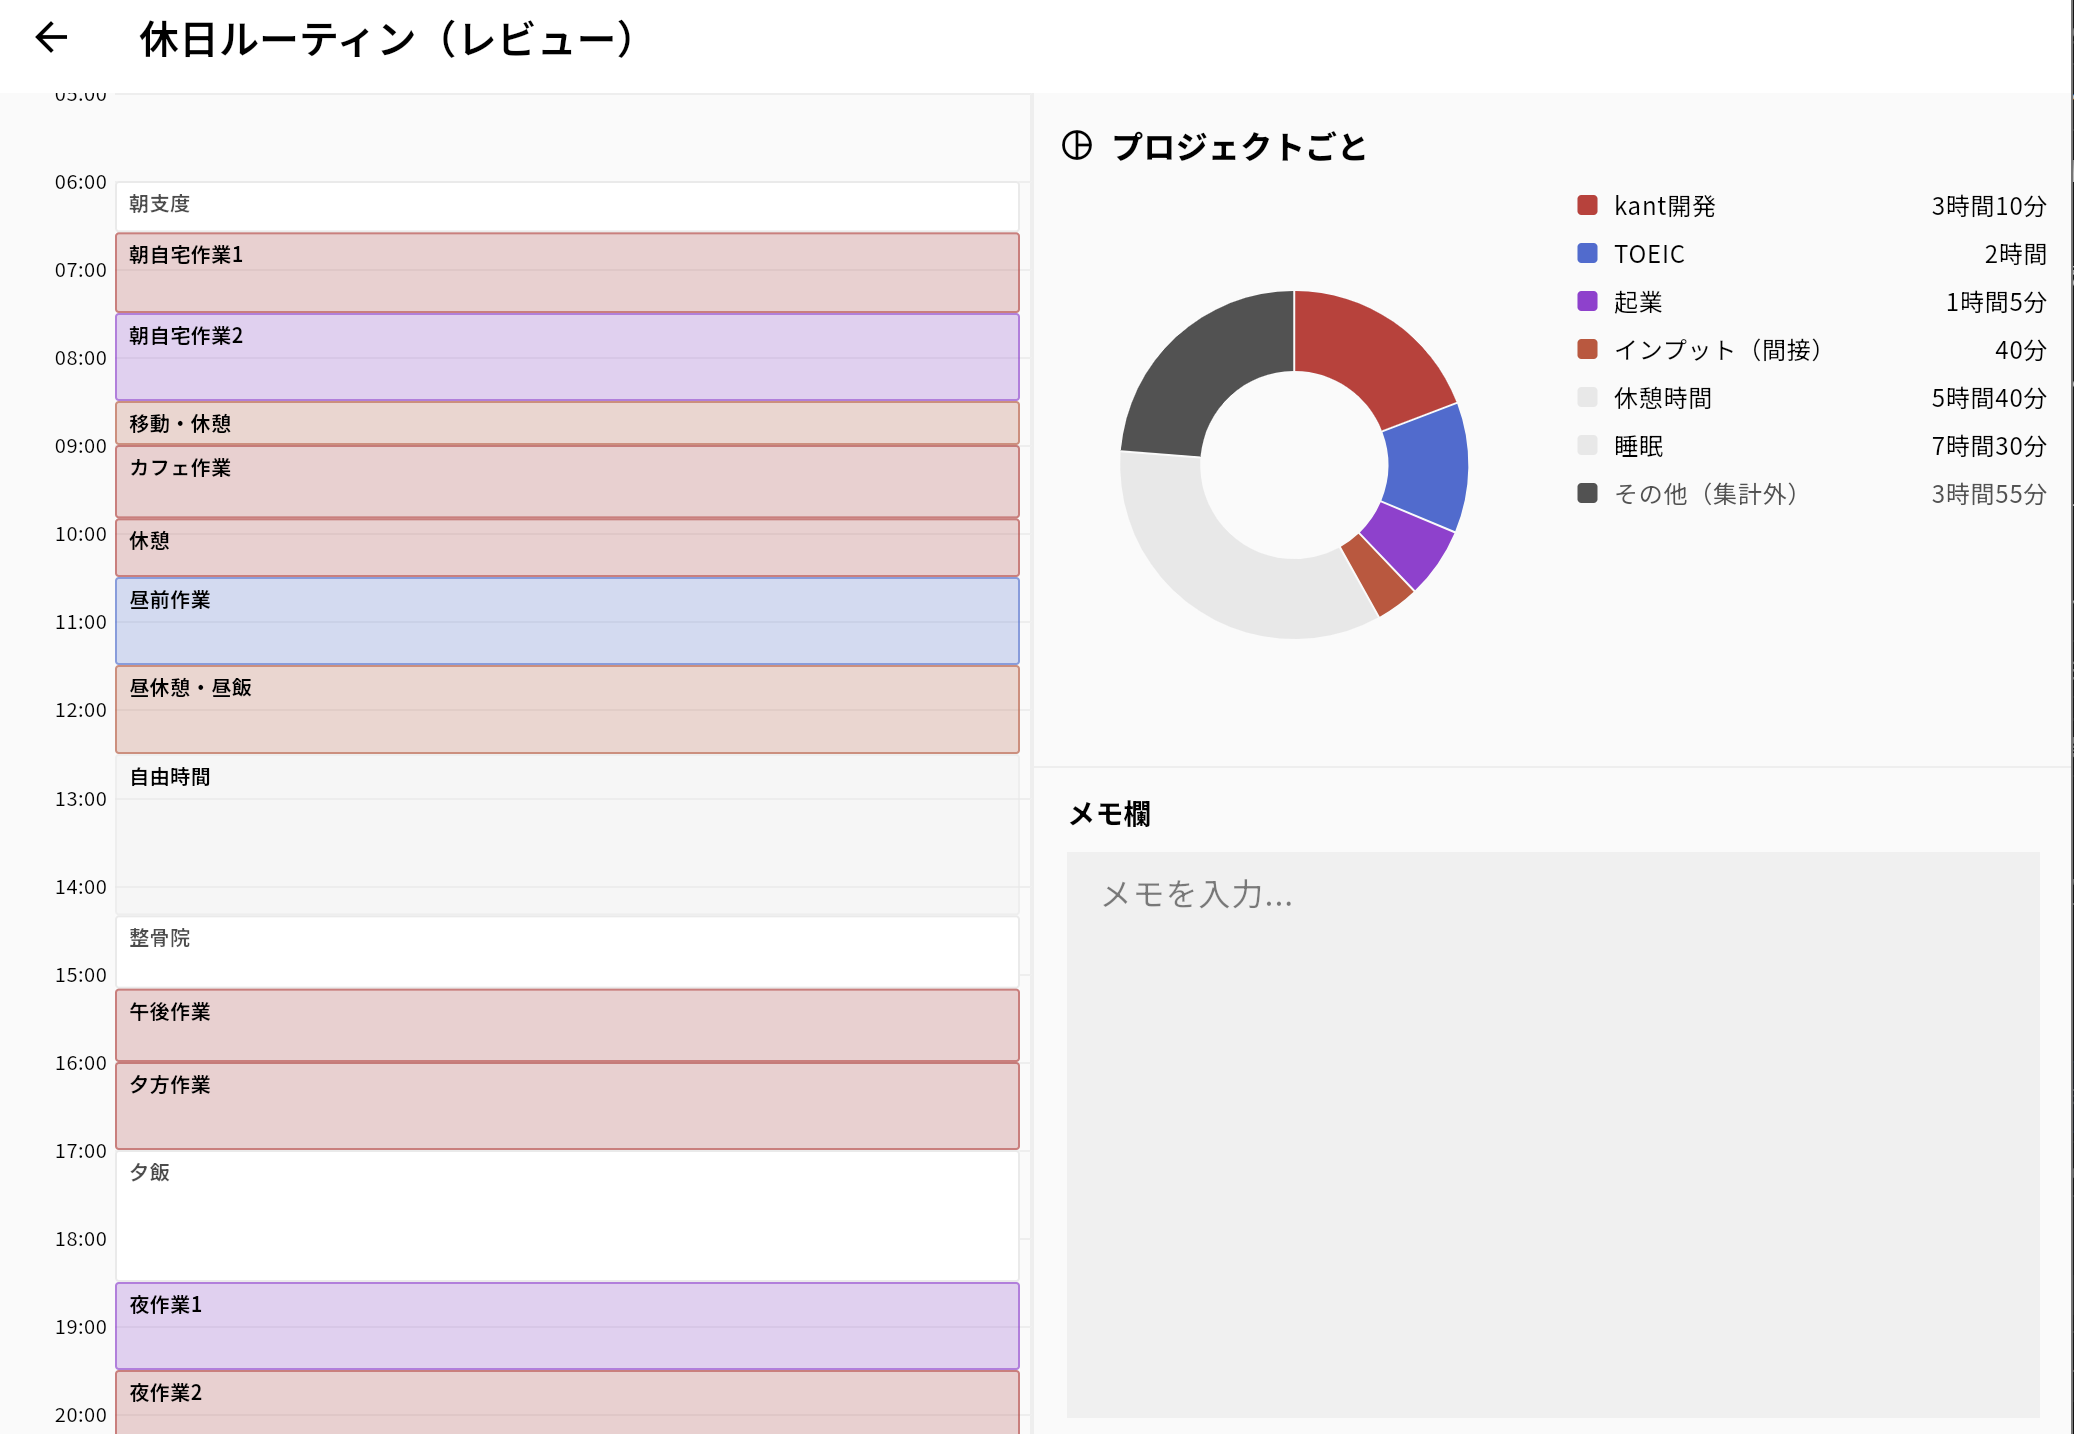The height and width of the screenshot is (1434, 2074).
Task: Click the red kant開発 legend marker
Action: [1588, 206]
